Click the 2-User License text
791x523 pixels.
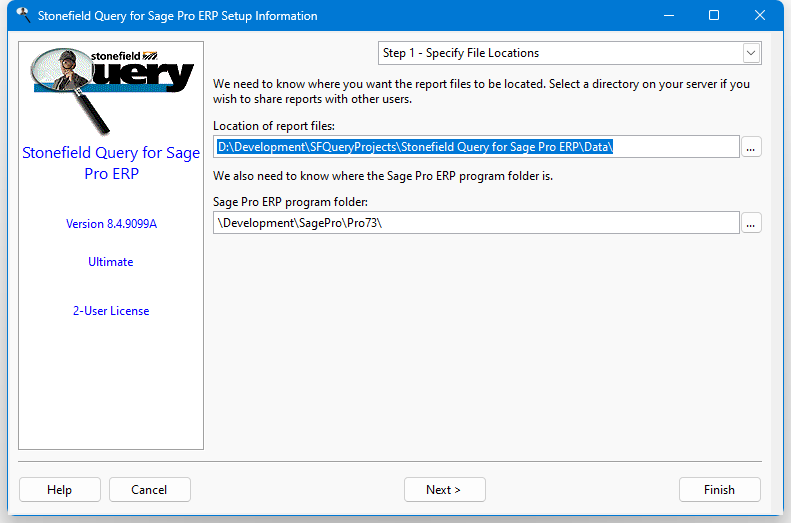[x=111, y=311]
